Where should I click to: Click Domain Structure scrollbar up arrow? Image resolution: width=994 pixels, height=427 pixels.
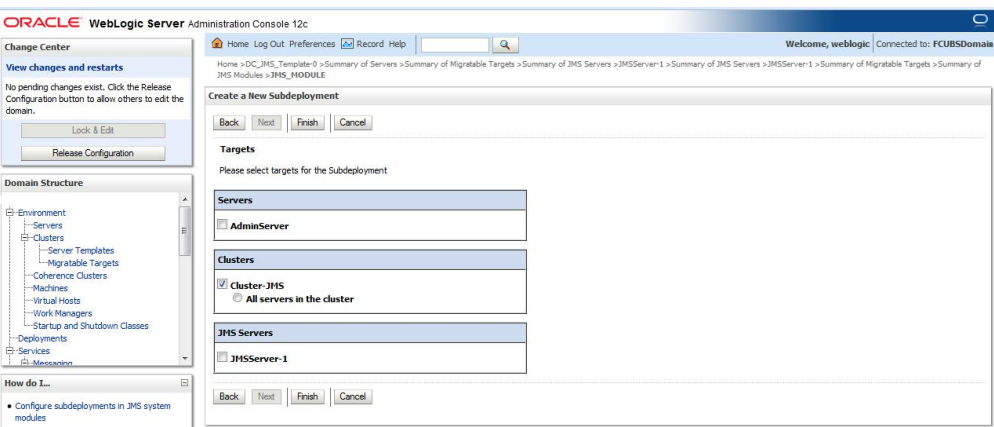tap(184, 200)
